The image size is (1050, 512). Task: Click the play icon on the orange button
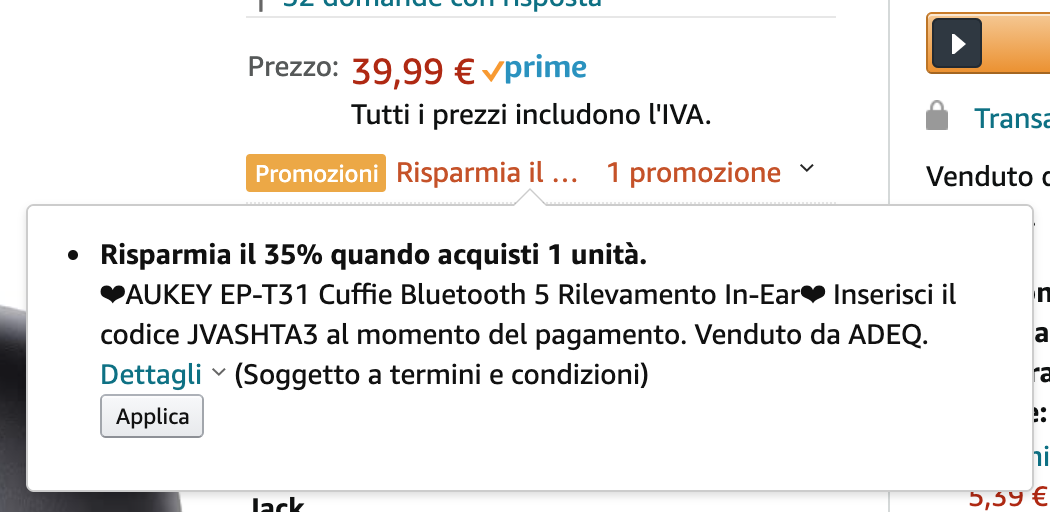click(x=957, y=43)
